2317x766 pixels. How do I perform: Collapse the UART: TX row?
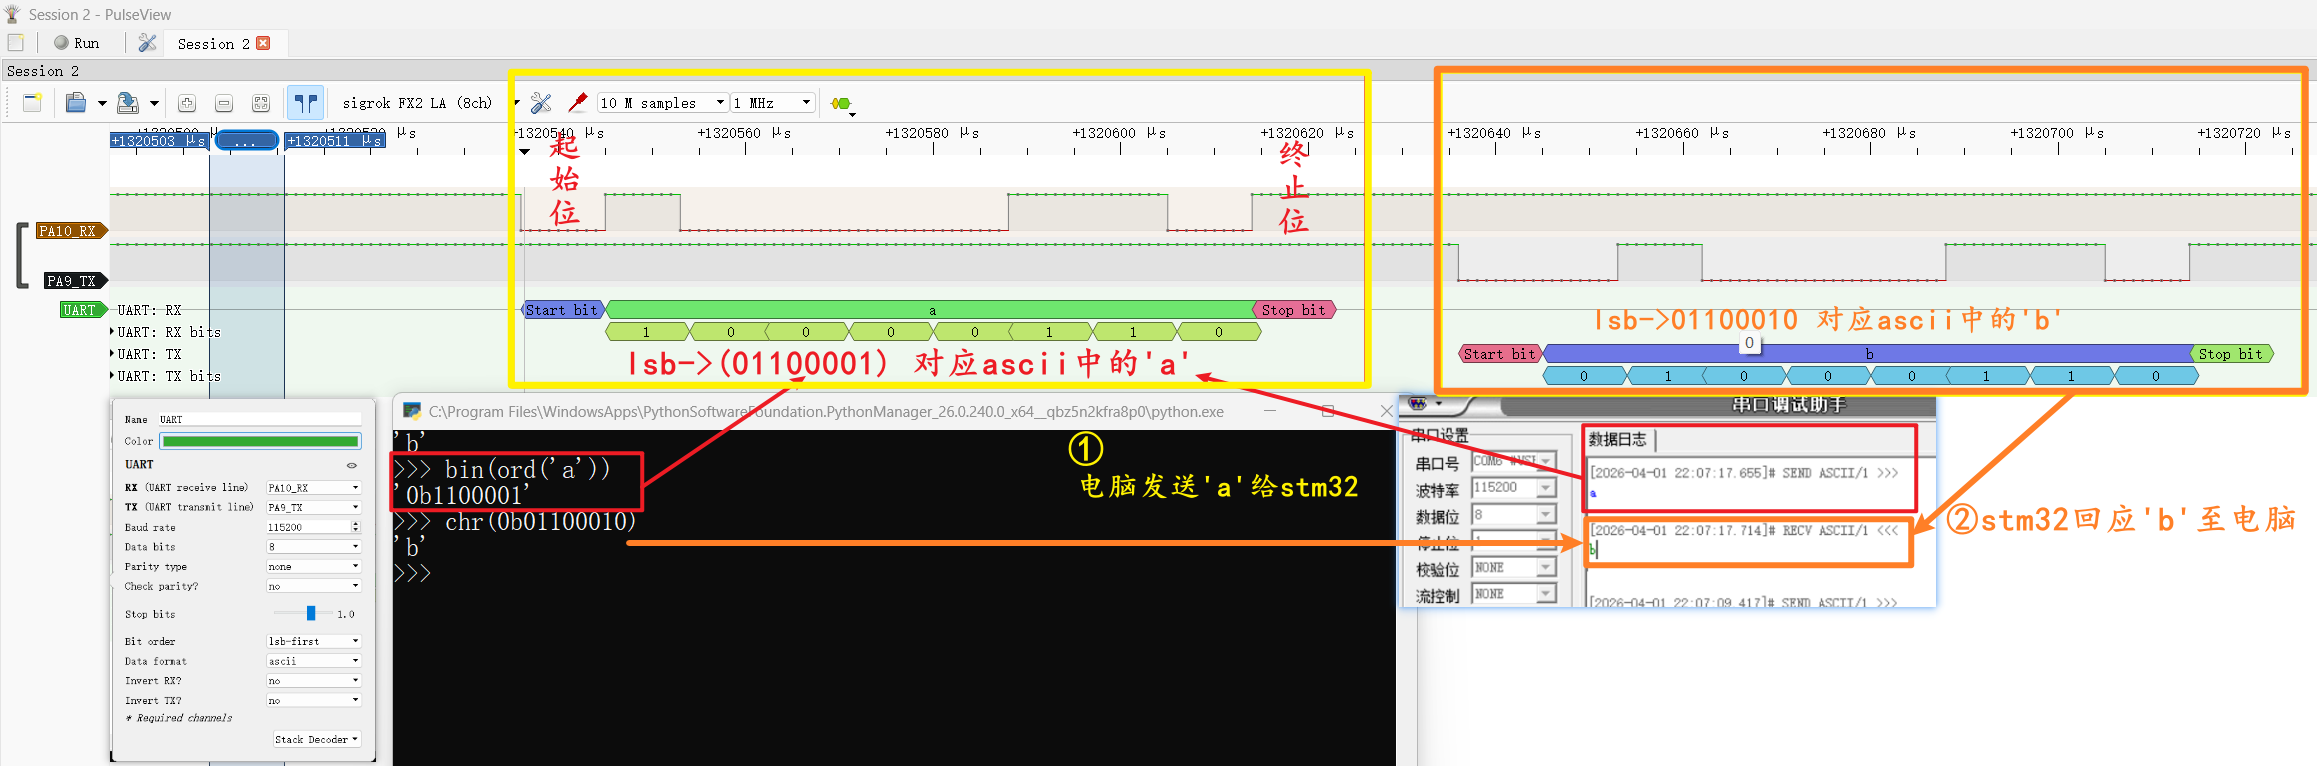112,354
